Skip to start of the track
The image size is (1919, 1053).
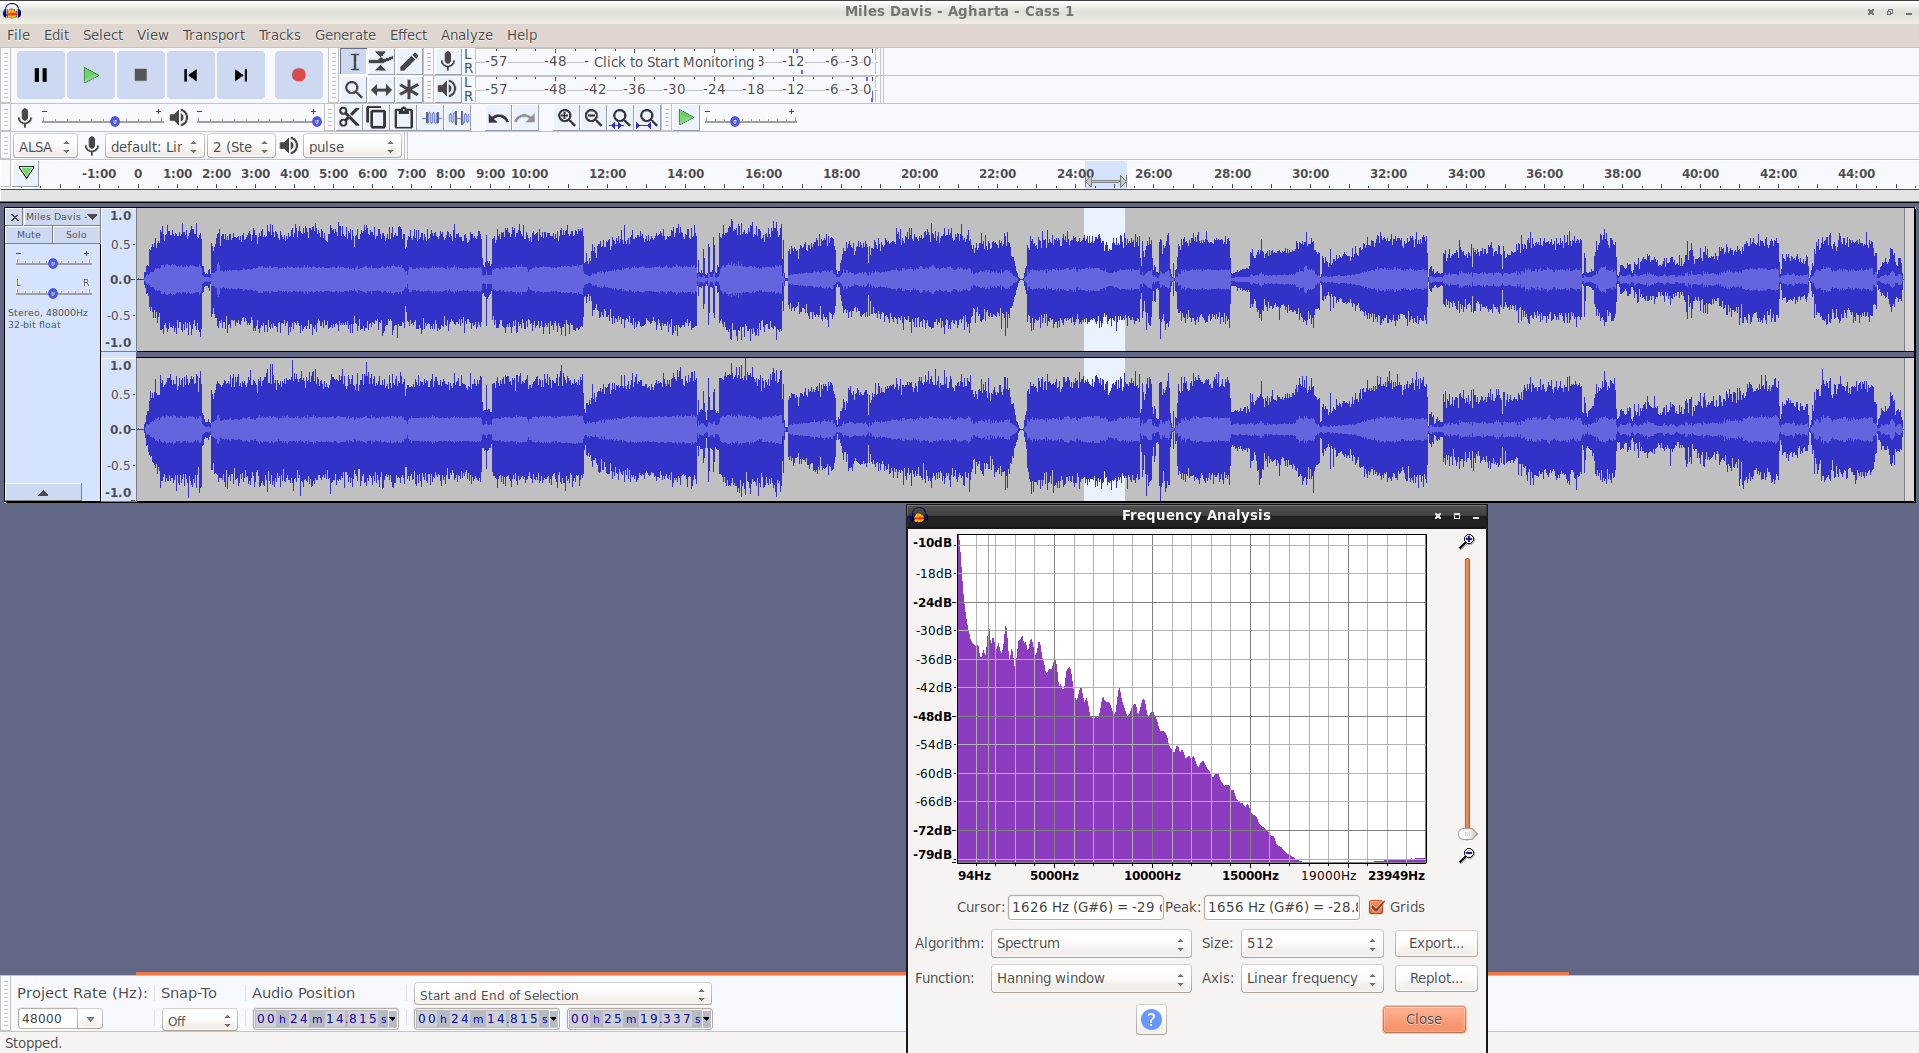191,75
